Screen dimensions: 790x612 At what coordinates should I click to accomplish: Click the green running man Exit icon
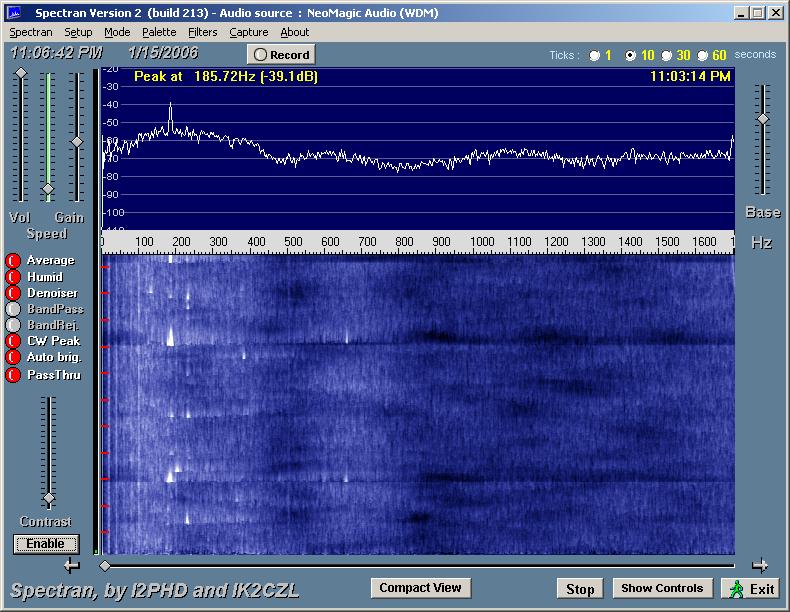[x=737, y=589]
